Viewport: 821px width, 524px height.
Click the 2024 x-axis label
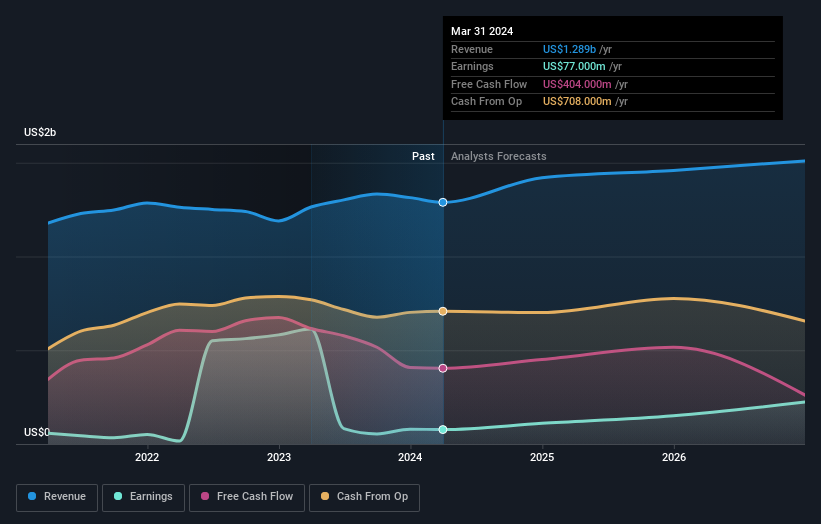pyautogui.click(x=410, y=457)
